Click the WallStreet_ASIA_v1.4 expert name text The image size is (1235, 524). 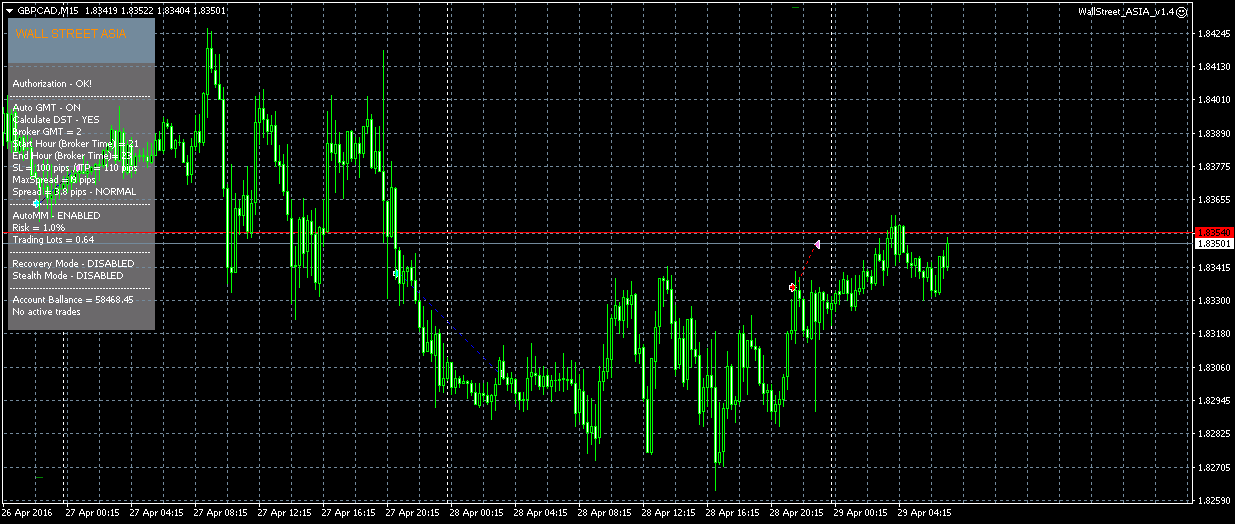click(x=1125, y=12)
